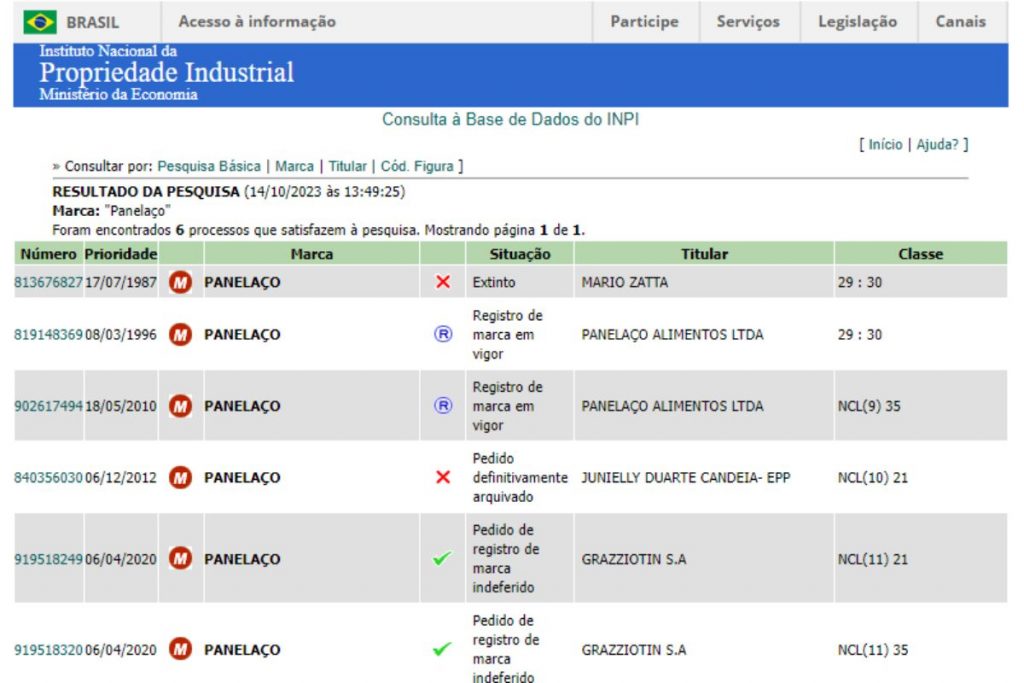The image size is (1024, 683).
Task: Click class value NCL(11) 35
Action: point(872,650)
